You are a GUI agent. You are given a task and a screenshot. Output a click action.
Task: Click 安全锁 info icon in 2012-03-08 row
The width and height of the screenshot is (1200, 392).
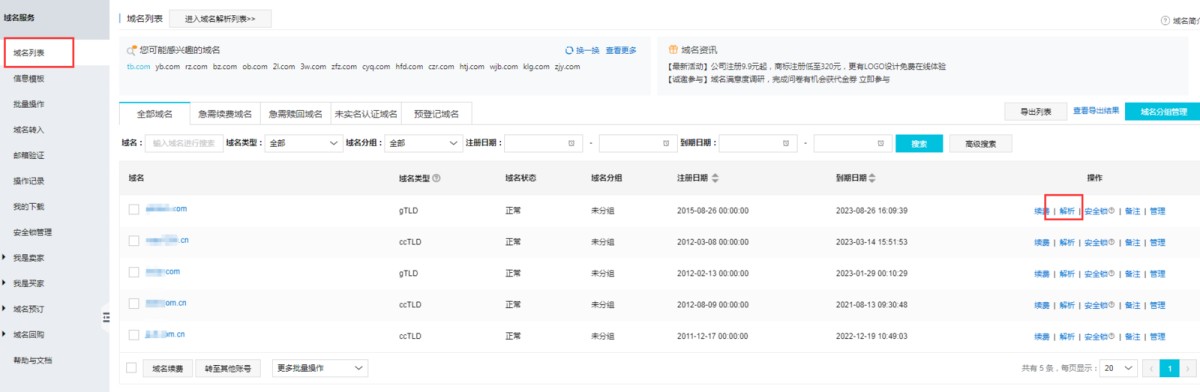pos(1111,242)
